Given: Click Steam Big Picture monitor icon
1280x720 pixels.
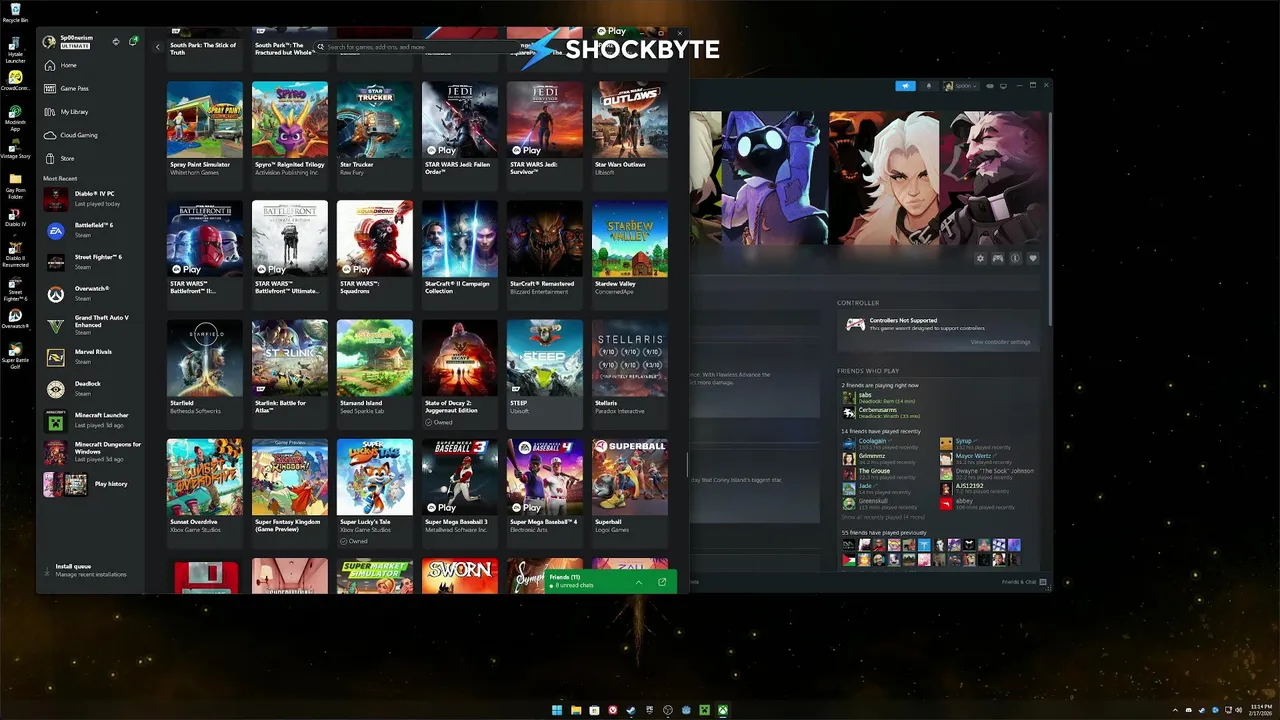Looking at the screenshot, I should [1004, 86].
